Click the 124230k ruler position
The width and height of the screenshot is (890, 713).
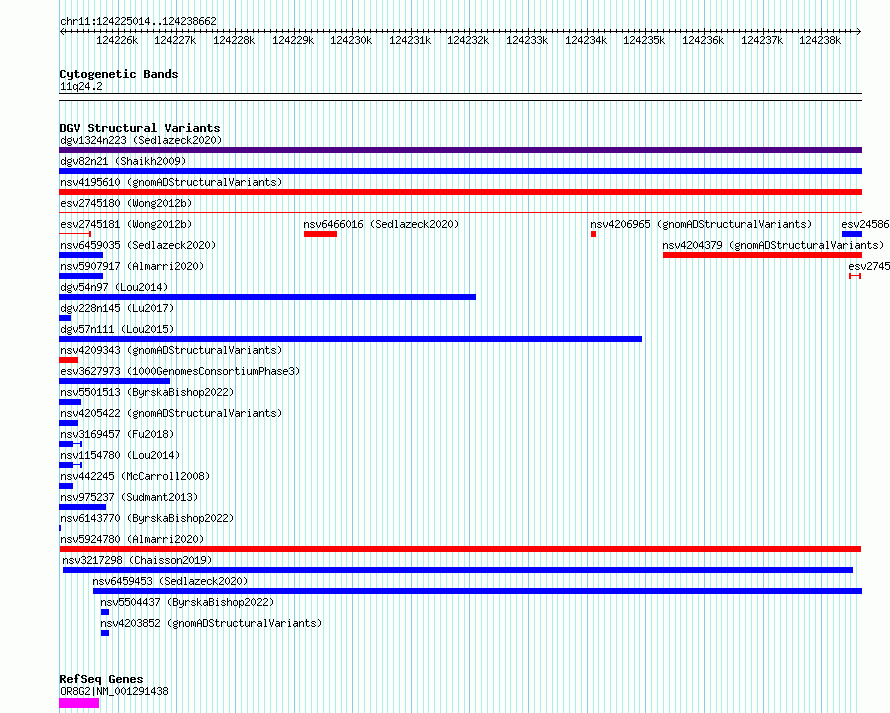[x=351, y=40]
